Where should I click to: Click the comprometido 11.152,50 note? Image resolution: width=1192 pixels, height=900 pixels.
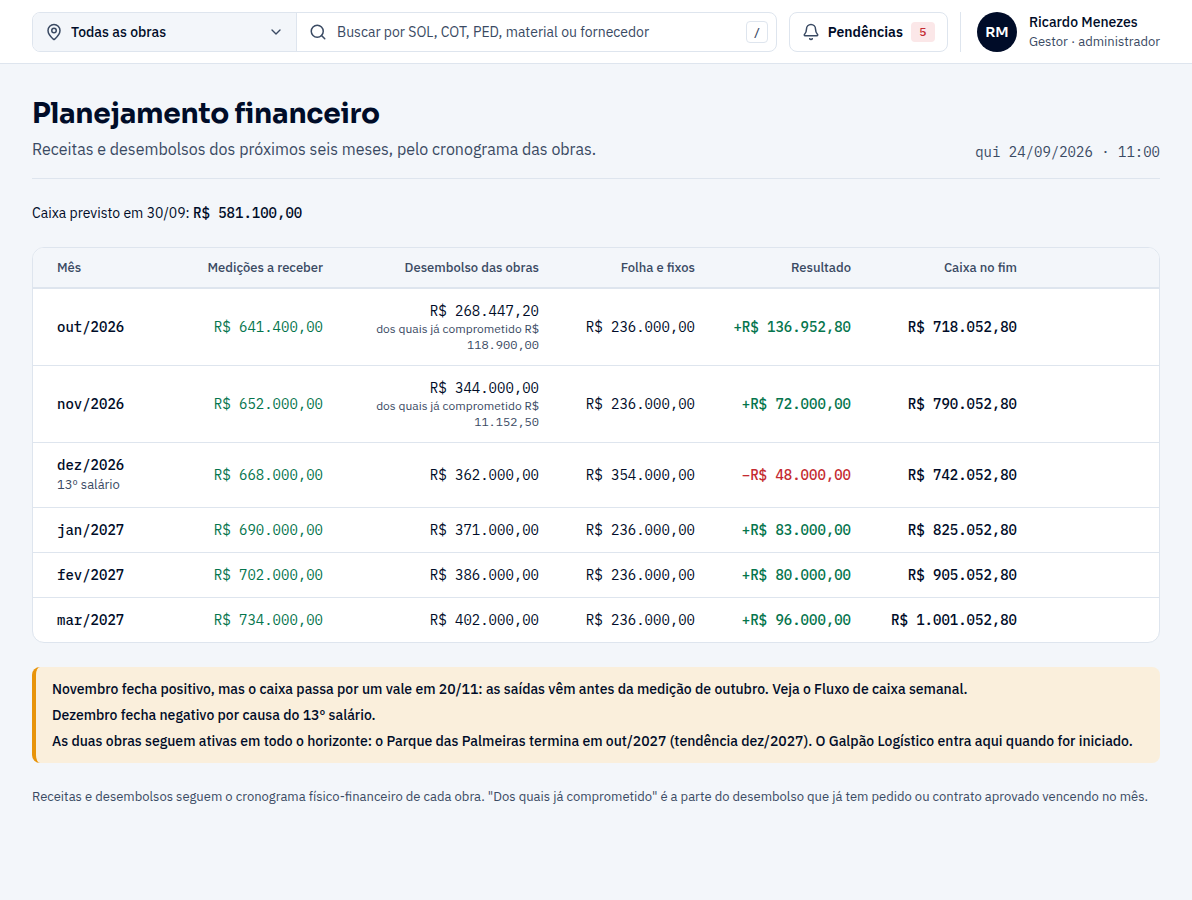tap(458, 414)
